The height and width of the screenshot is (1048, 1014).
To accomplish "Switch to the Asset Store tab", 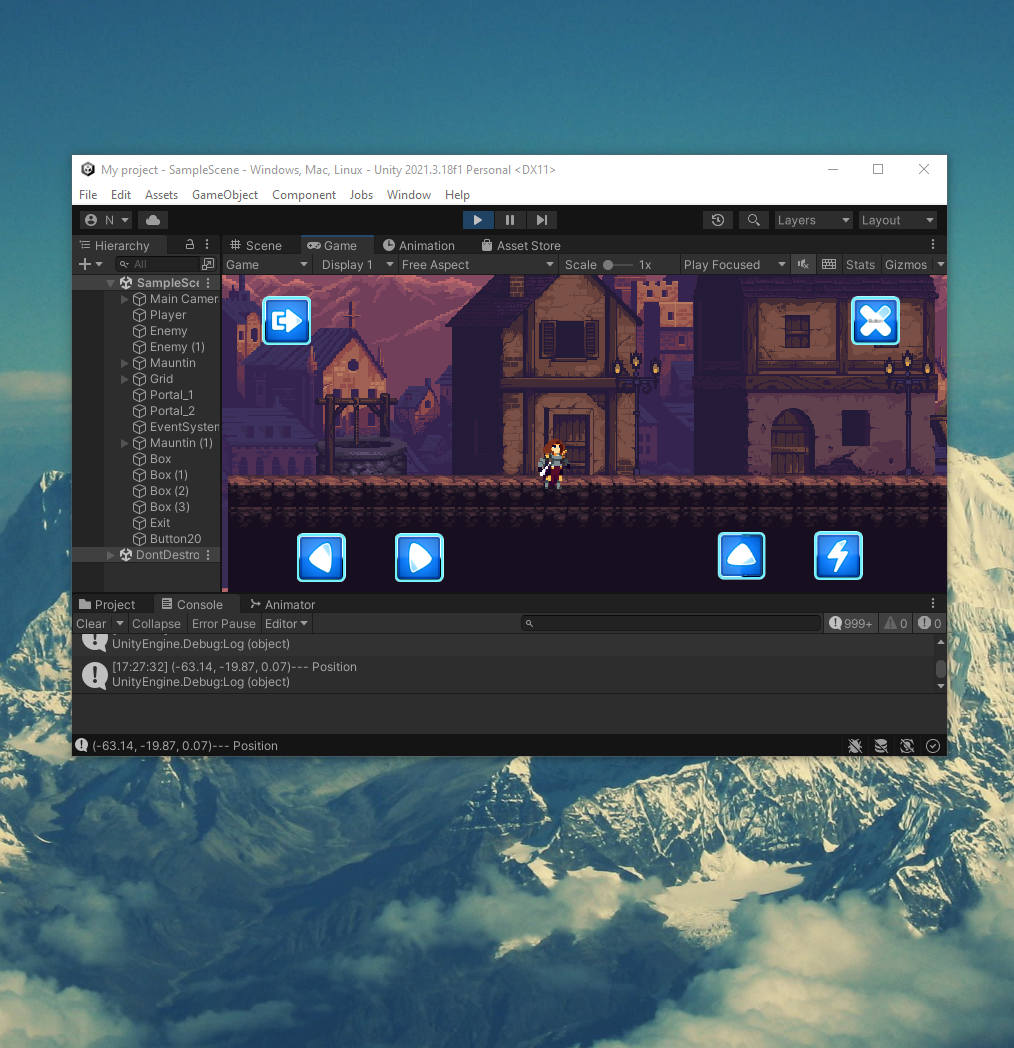I will [521, 245].
